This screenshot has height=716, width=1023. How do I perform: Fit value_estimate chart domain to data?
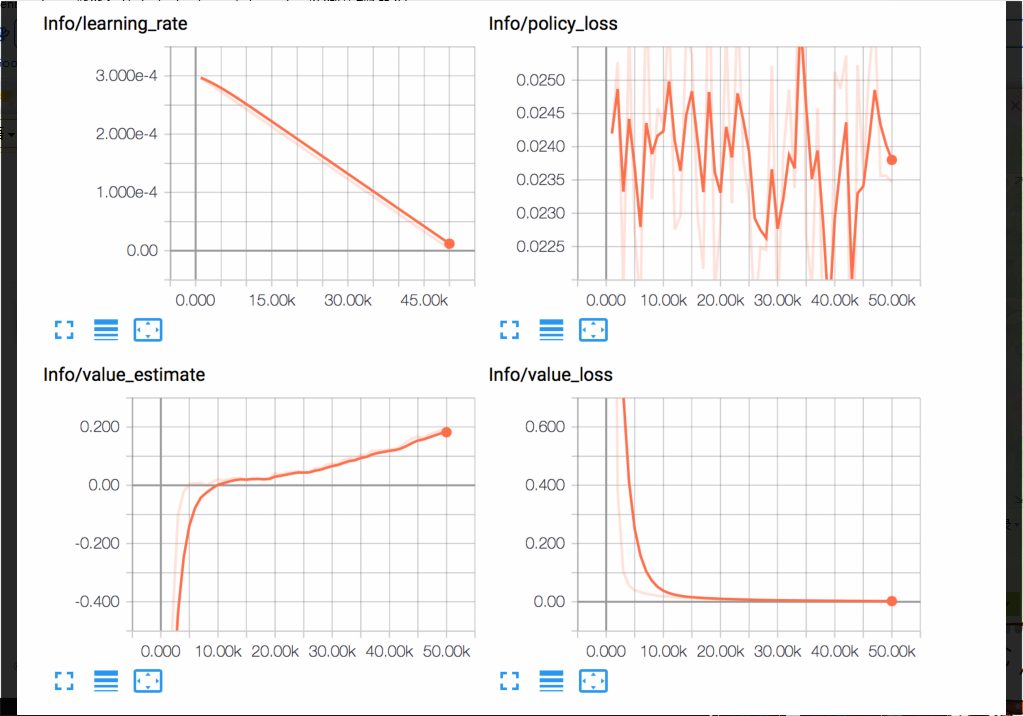tap(148, 681)
